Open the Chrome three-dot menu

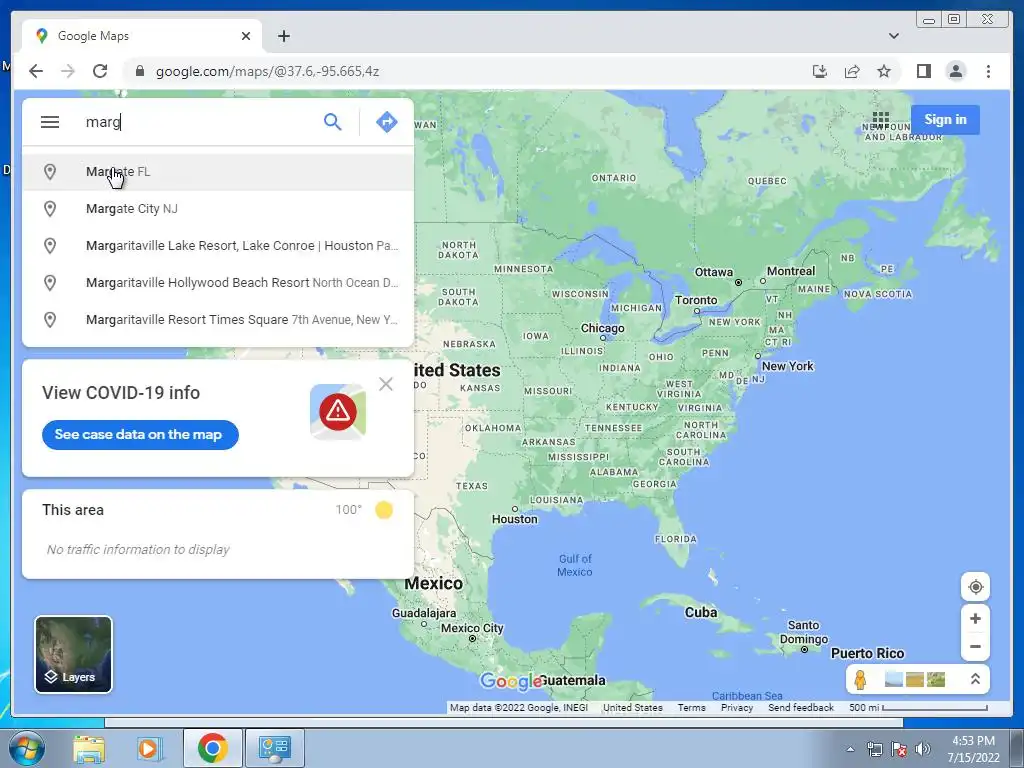pos(988,71)
